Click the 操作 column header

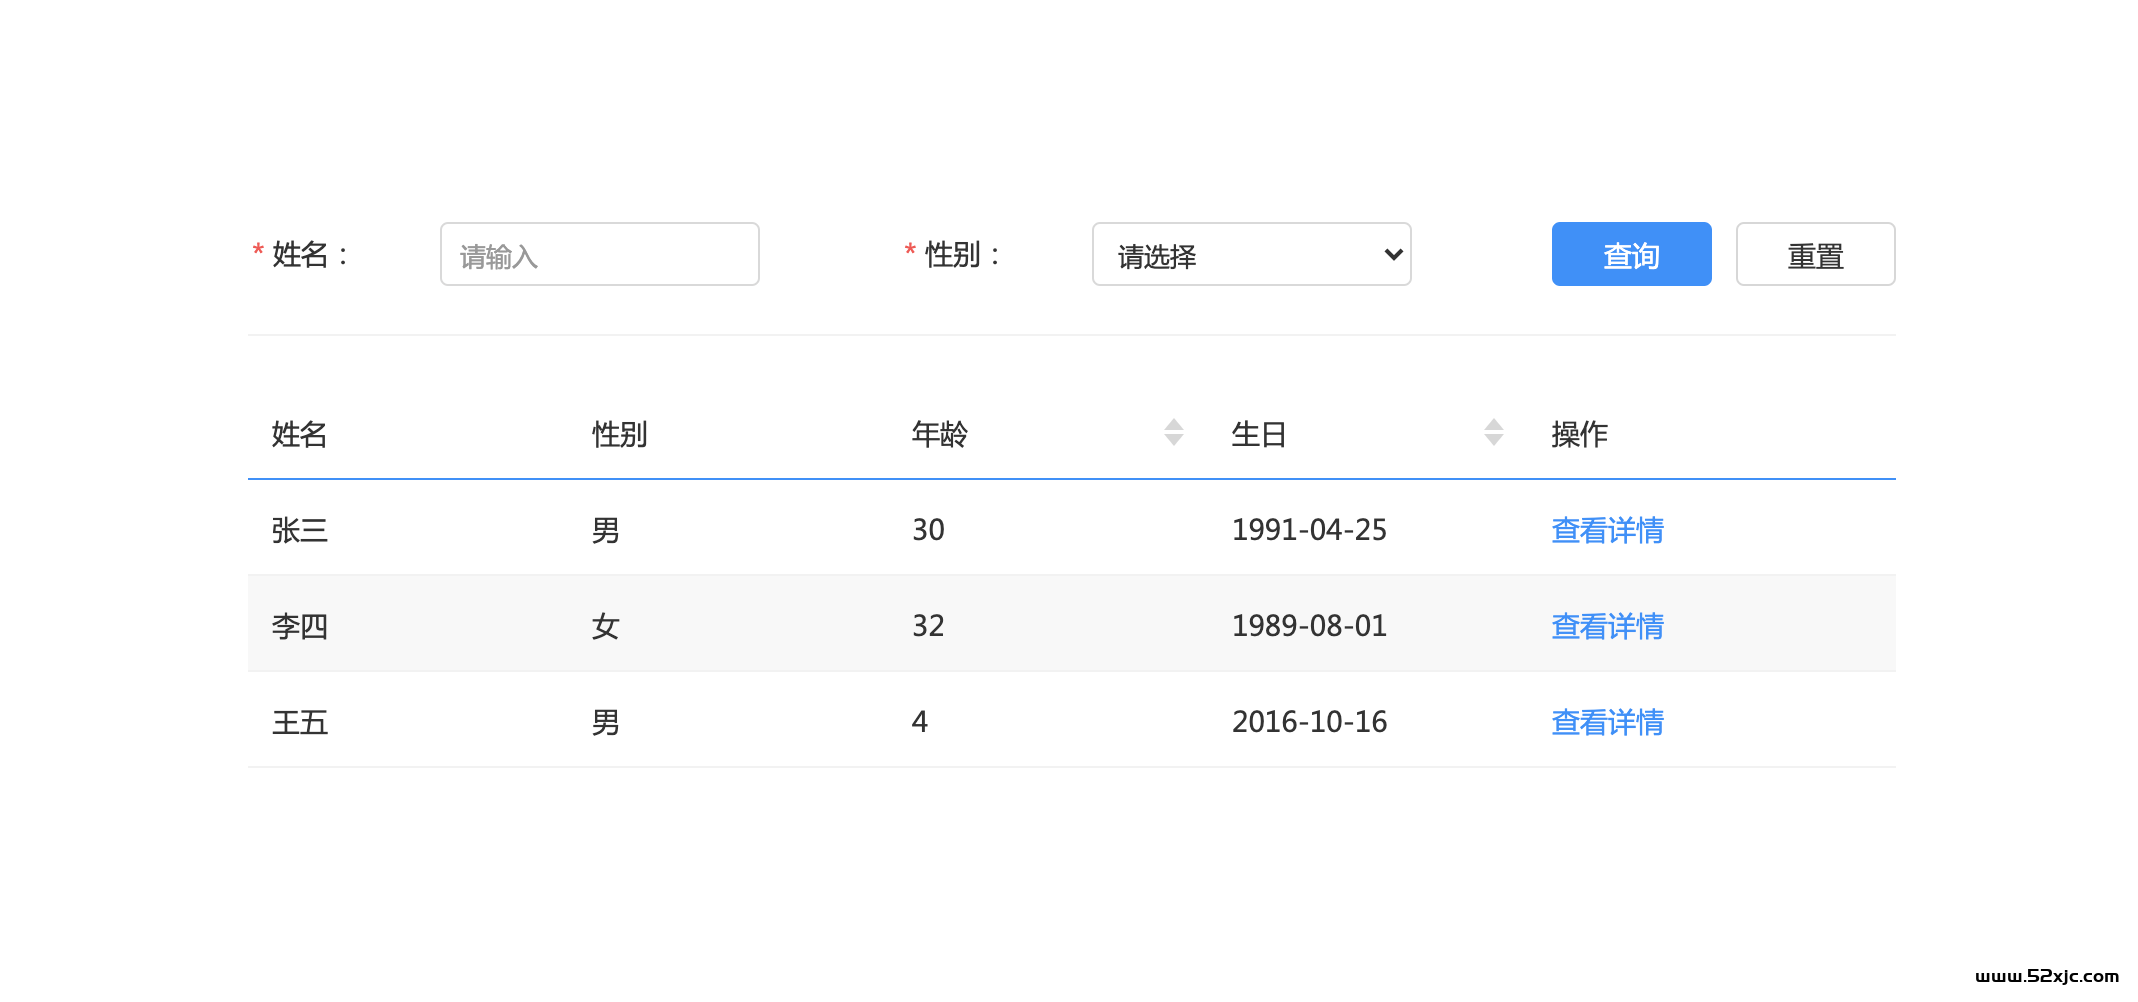click(x=1578, y=434)
